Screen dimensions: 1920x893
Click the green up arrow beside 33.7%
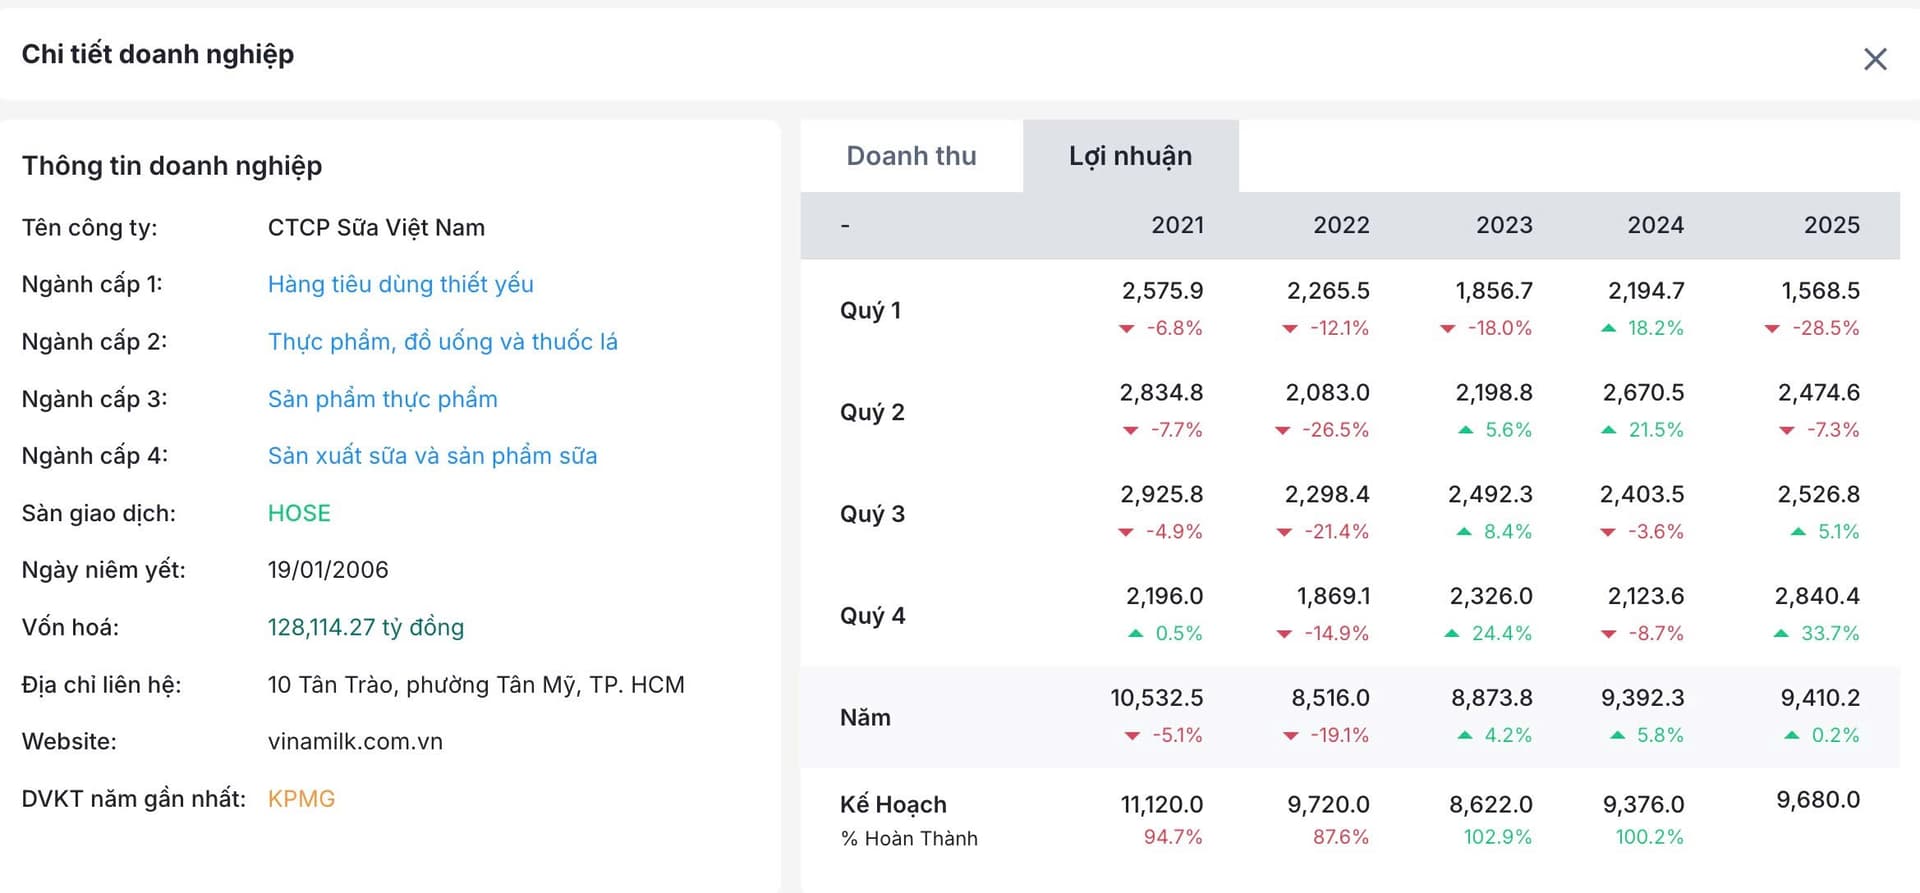tap(1781, 633)
